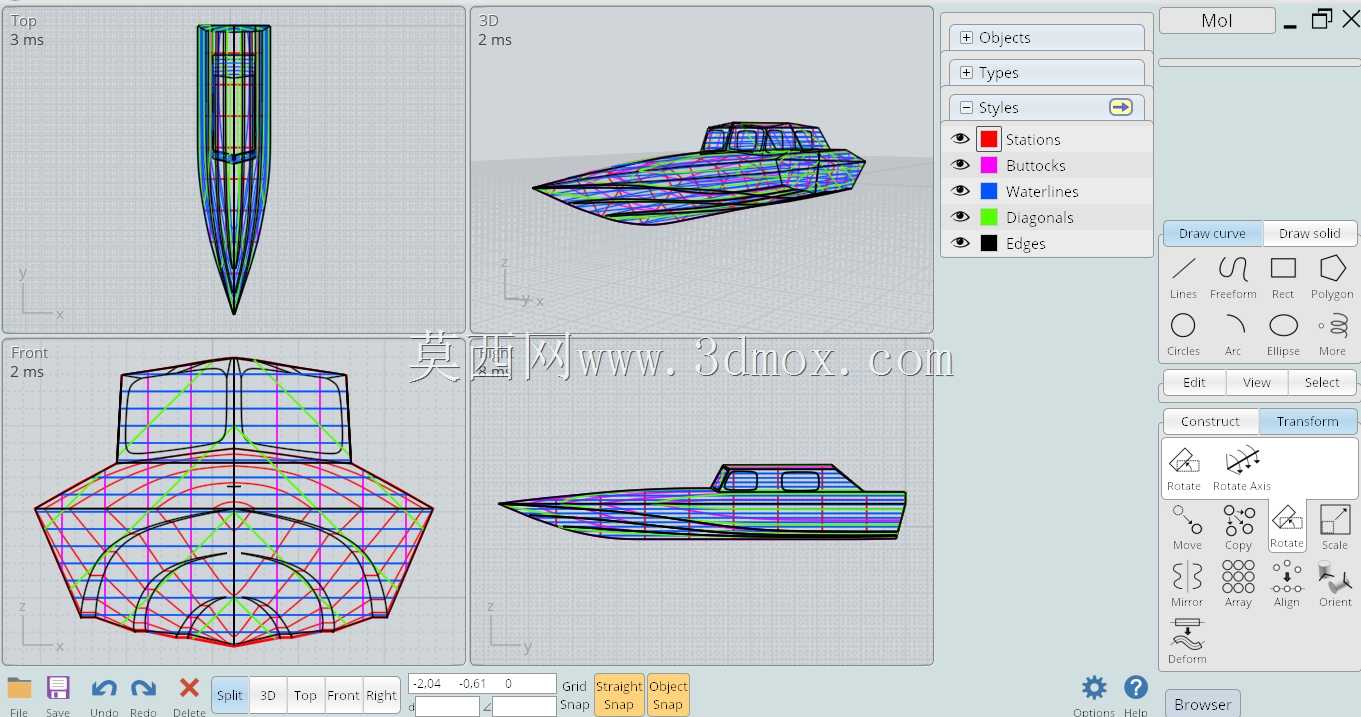Image resolution: width=1361 pixels, height=717 pixels.
Task: Switch to the Draw solid tab
Action: 1309,233
